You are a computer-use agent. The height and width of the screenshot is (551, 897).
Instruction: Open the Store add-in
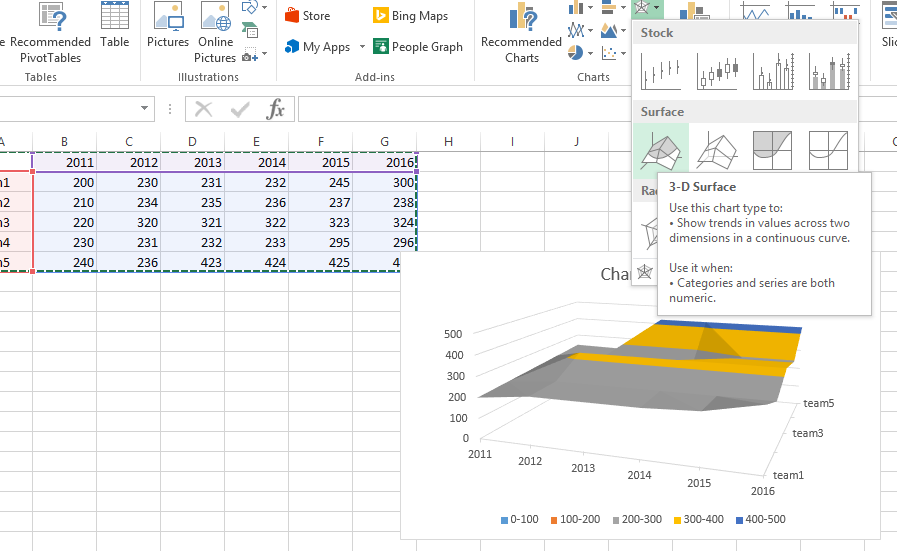coord(308,15)
